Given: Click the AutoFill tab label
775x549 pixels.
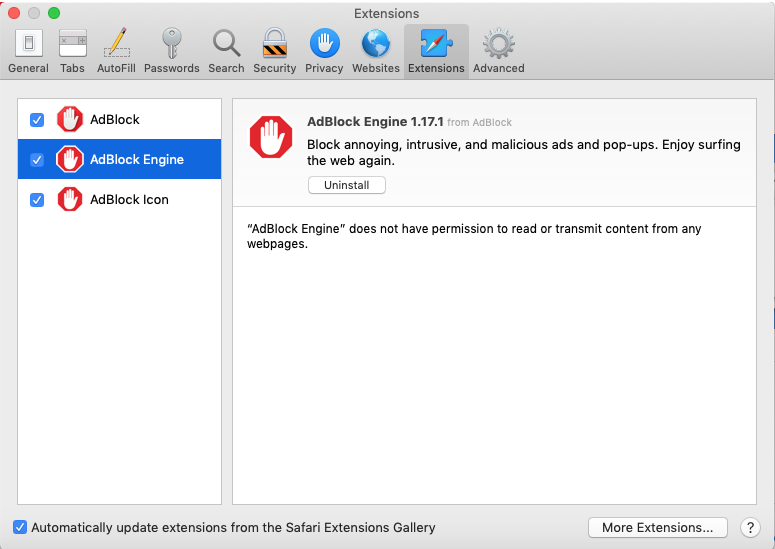Looking at the screenshot, I should click(x=116, y=68).
